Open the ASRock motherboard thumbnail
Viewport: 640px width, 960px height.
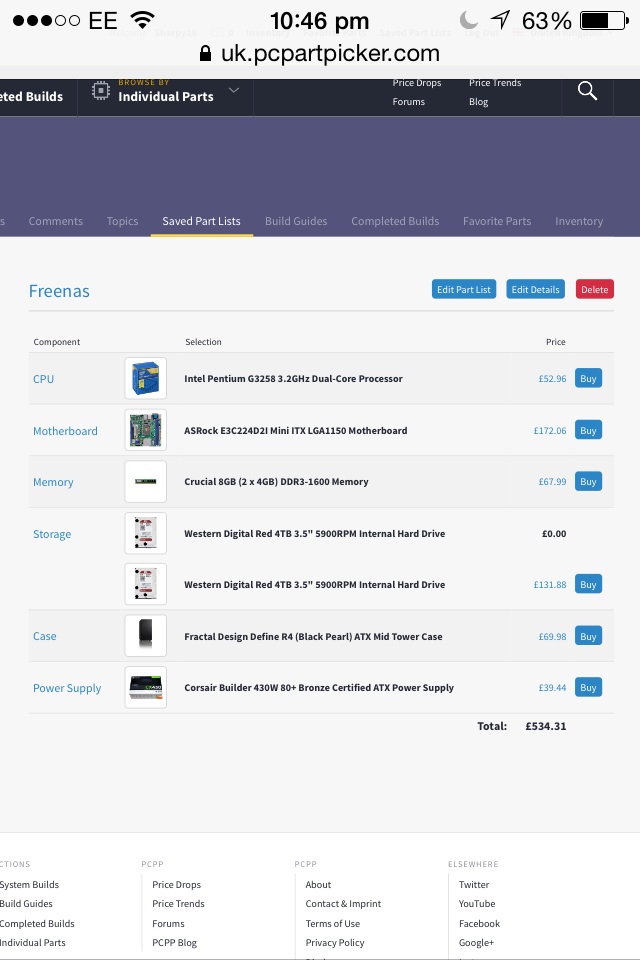pyautogui.click(x=146, y=430)
